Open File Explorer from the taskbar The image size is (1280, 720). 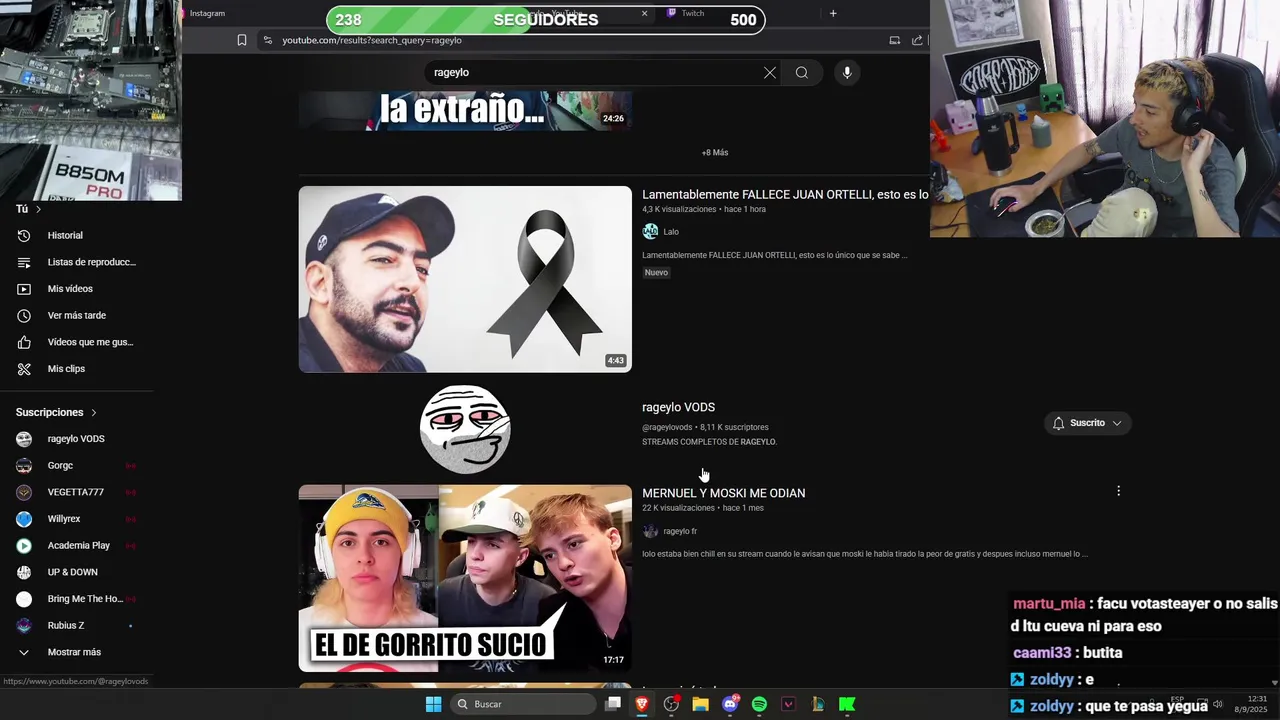[x=701, y=704]
